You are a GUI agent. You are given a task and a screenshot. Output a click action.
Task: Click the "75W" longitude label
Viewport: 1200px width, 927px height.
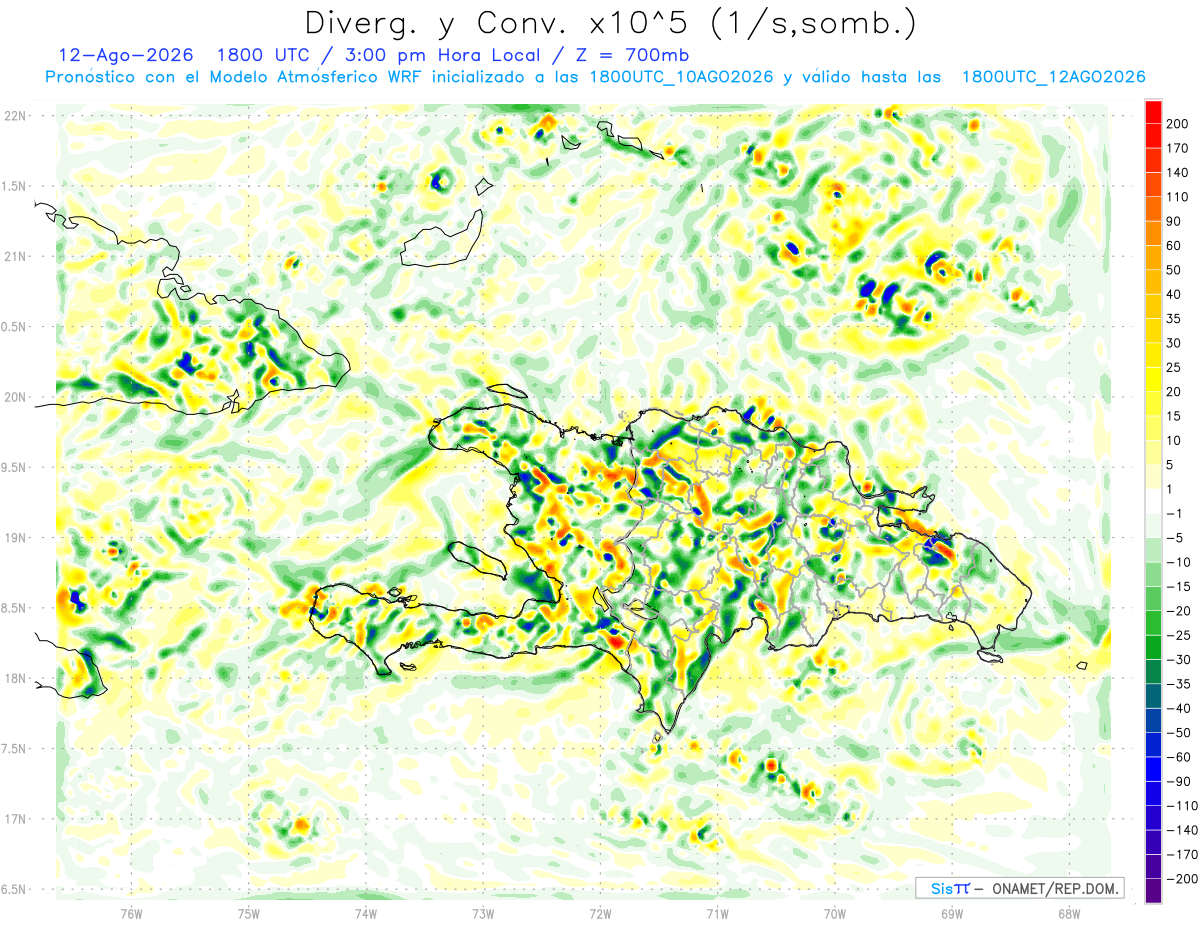(x=249, y=913)
